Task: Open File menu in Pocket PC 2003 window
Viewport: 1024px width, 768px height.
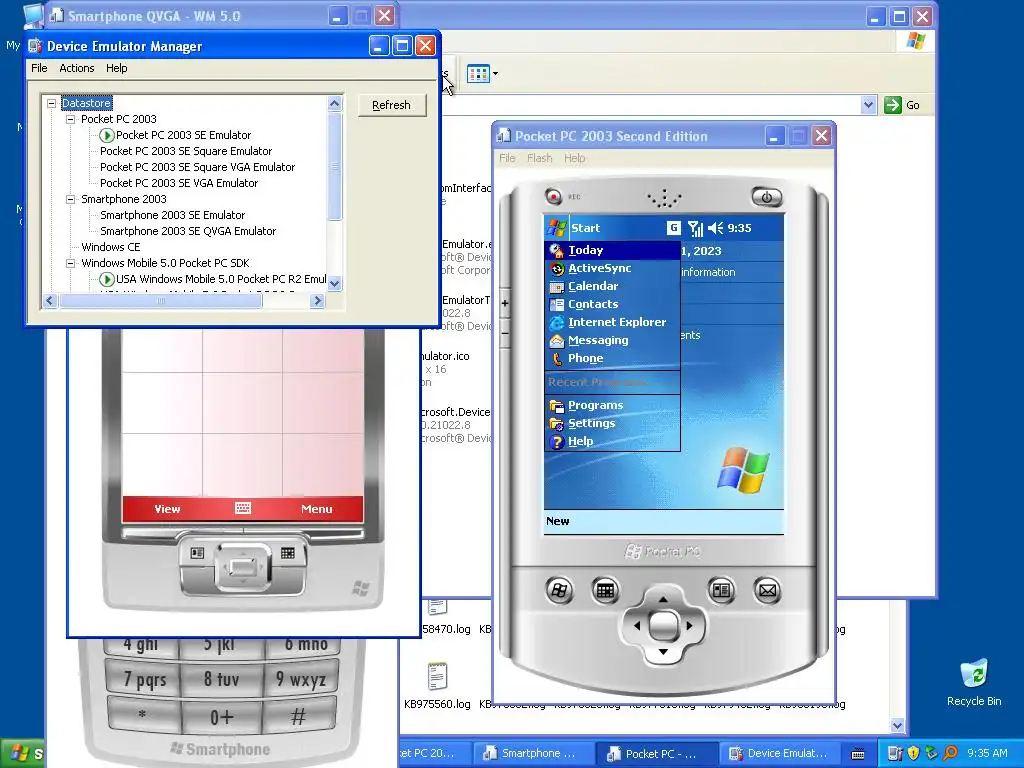Action: click(x=507, y=158)
